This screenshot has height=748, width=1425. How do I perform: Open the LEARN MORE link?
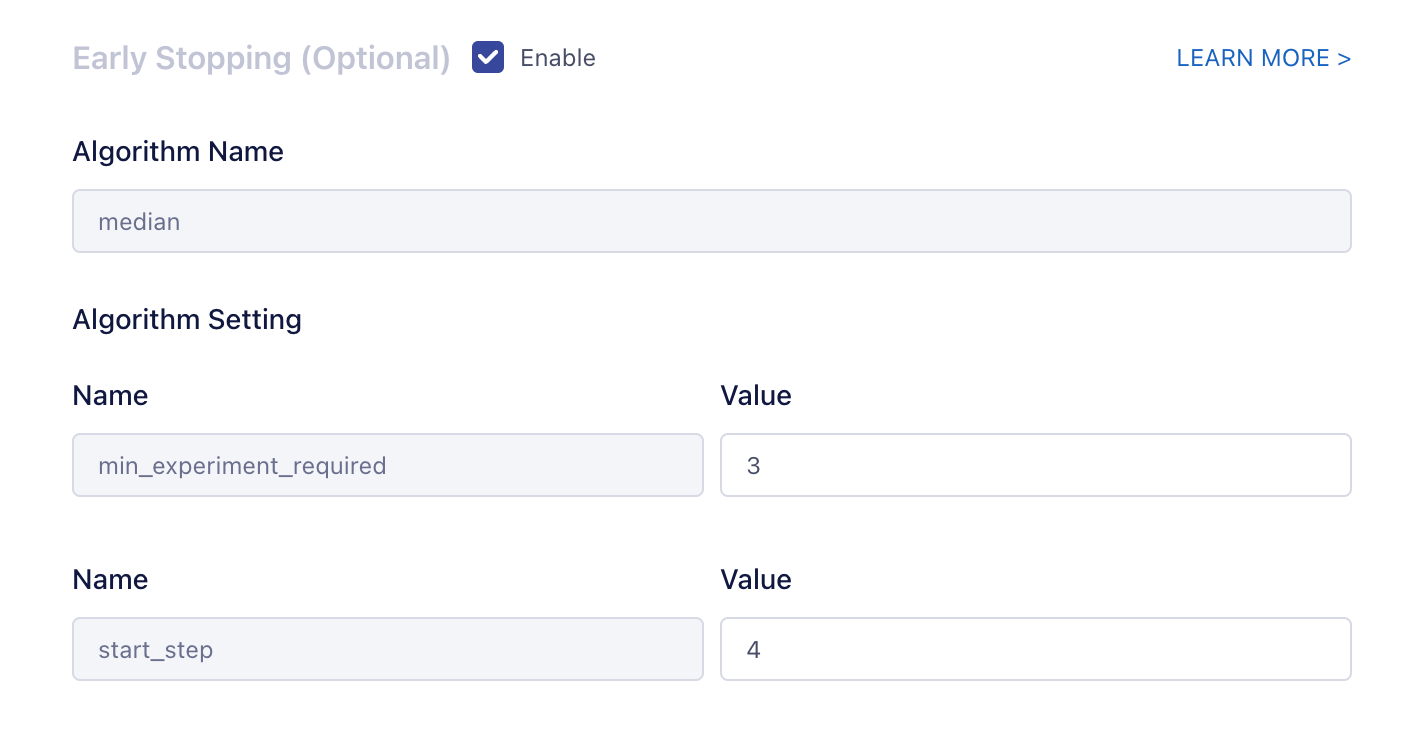(1253, 58)
